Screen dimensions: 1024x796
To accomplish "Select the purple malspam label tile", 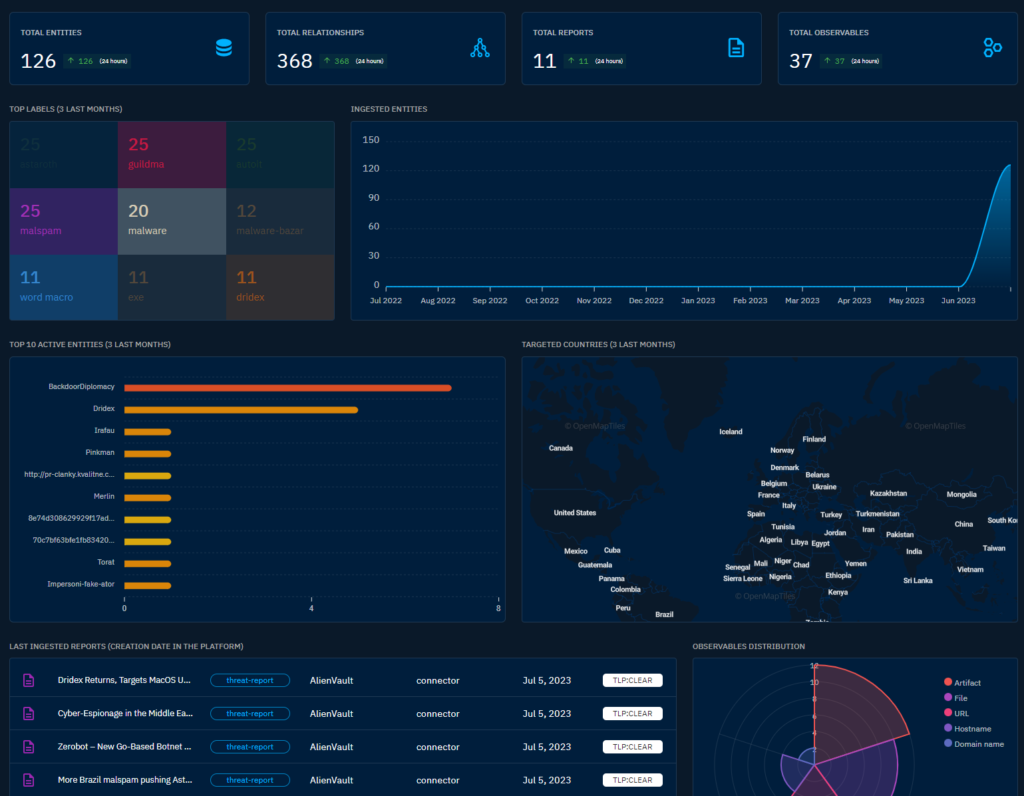I will (64, 221).
